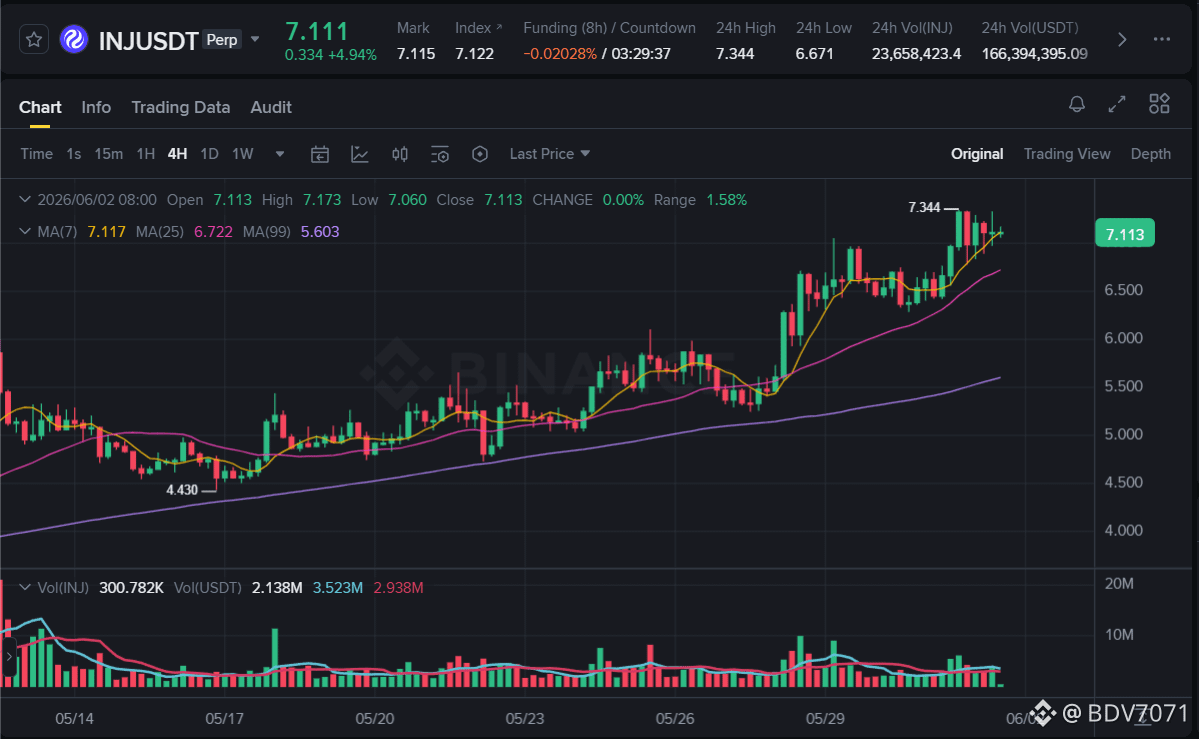
Task: Open technical indicators chart icon
Action: [359, 154]
